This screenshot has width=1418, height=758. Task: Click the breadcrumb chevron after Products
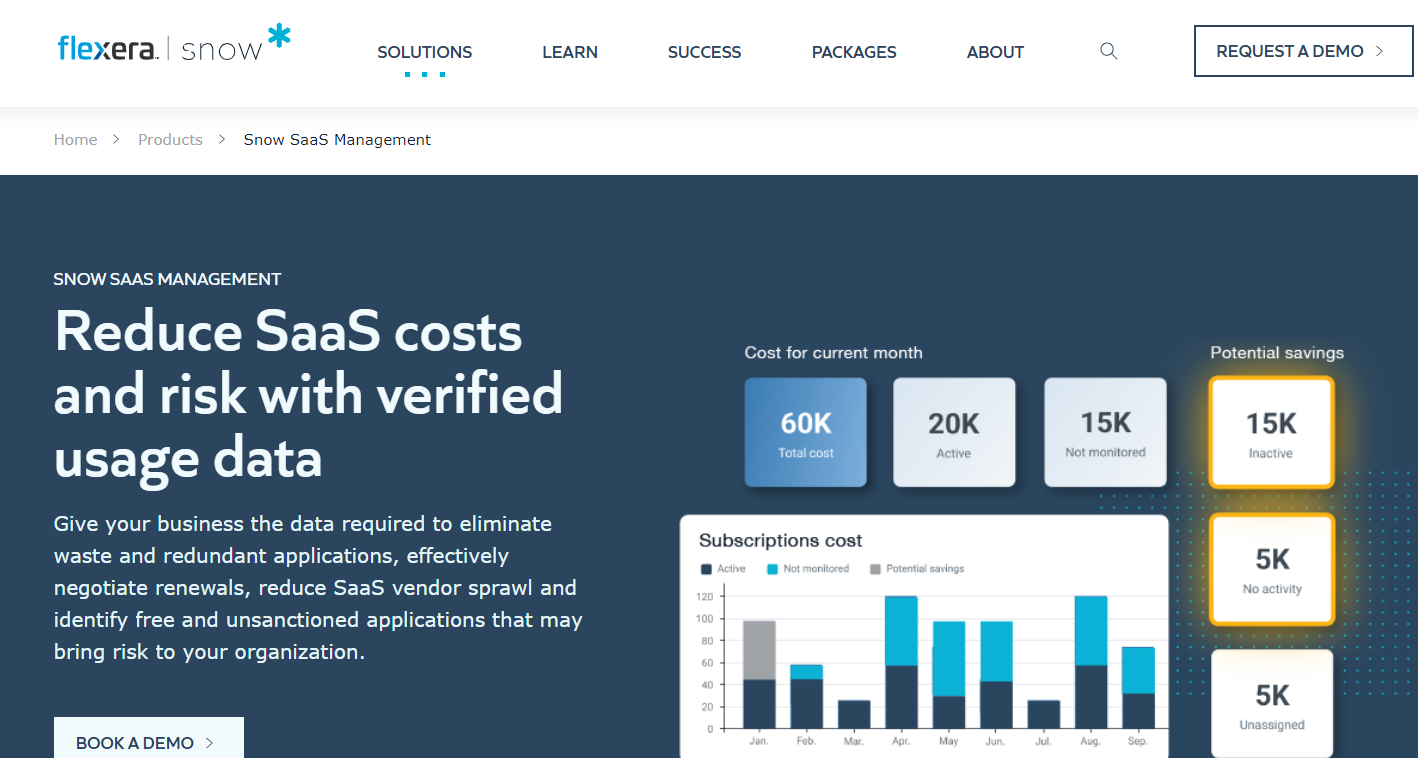pos(222,140)
